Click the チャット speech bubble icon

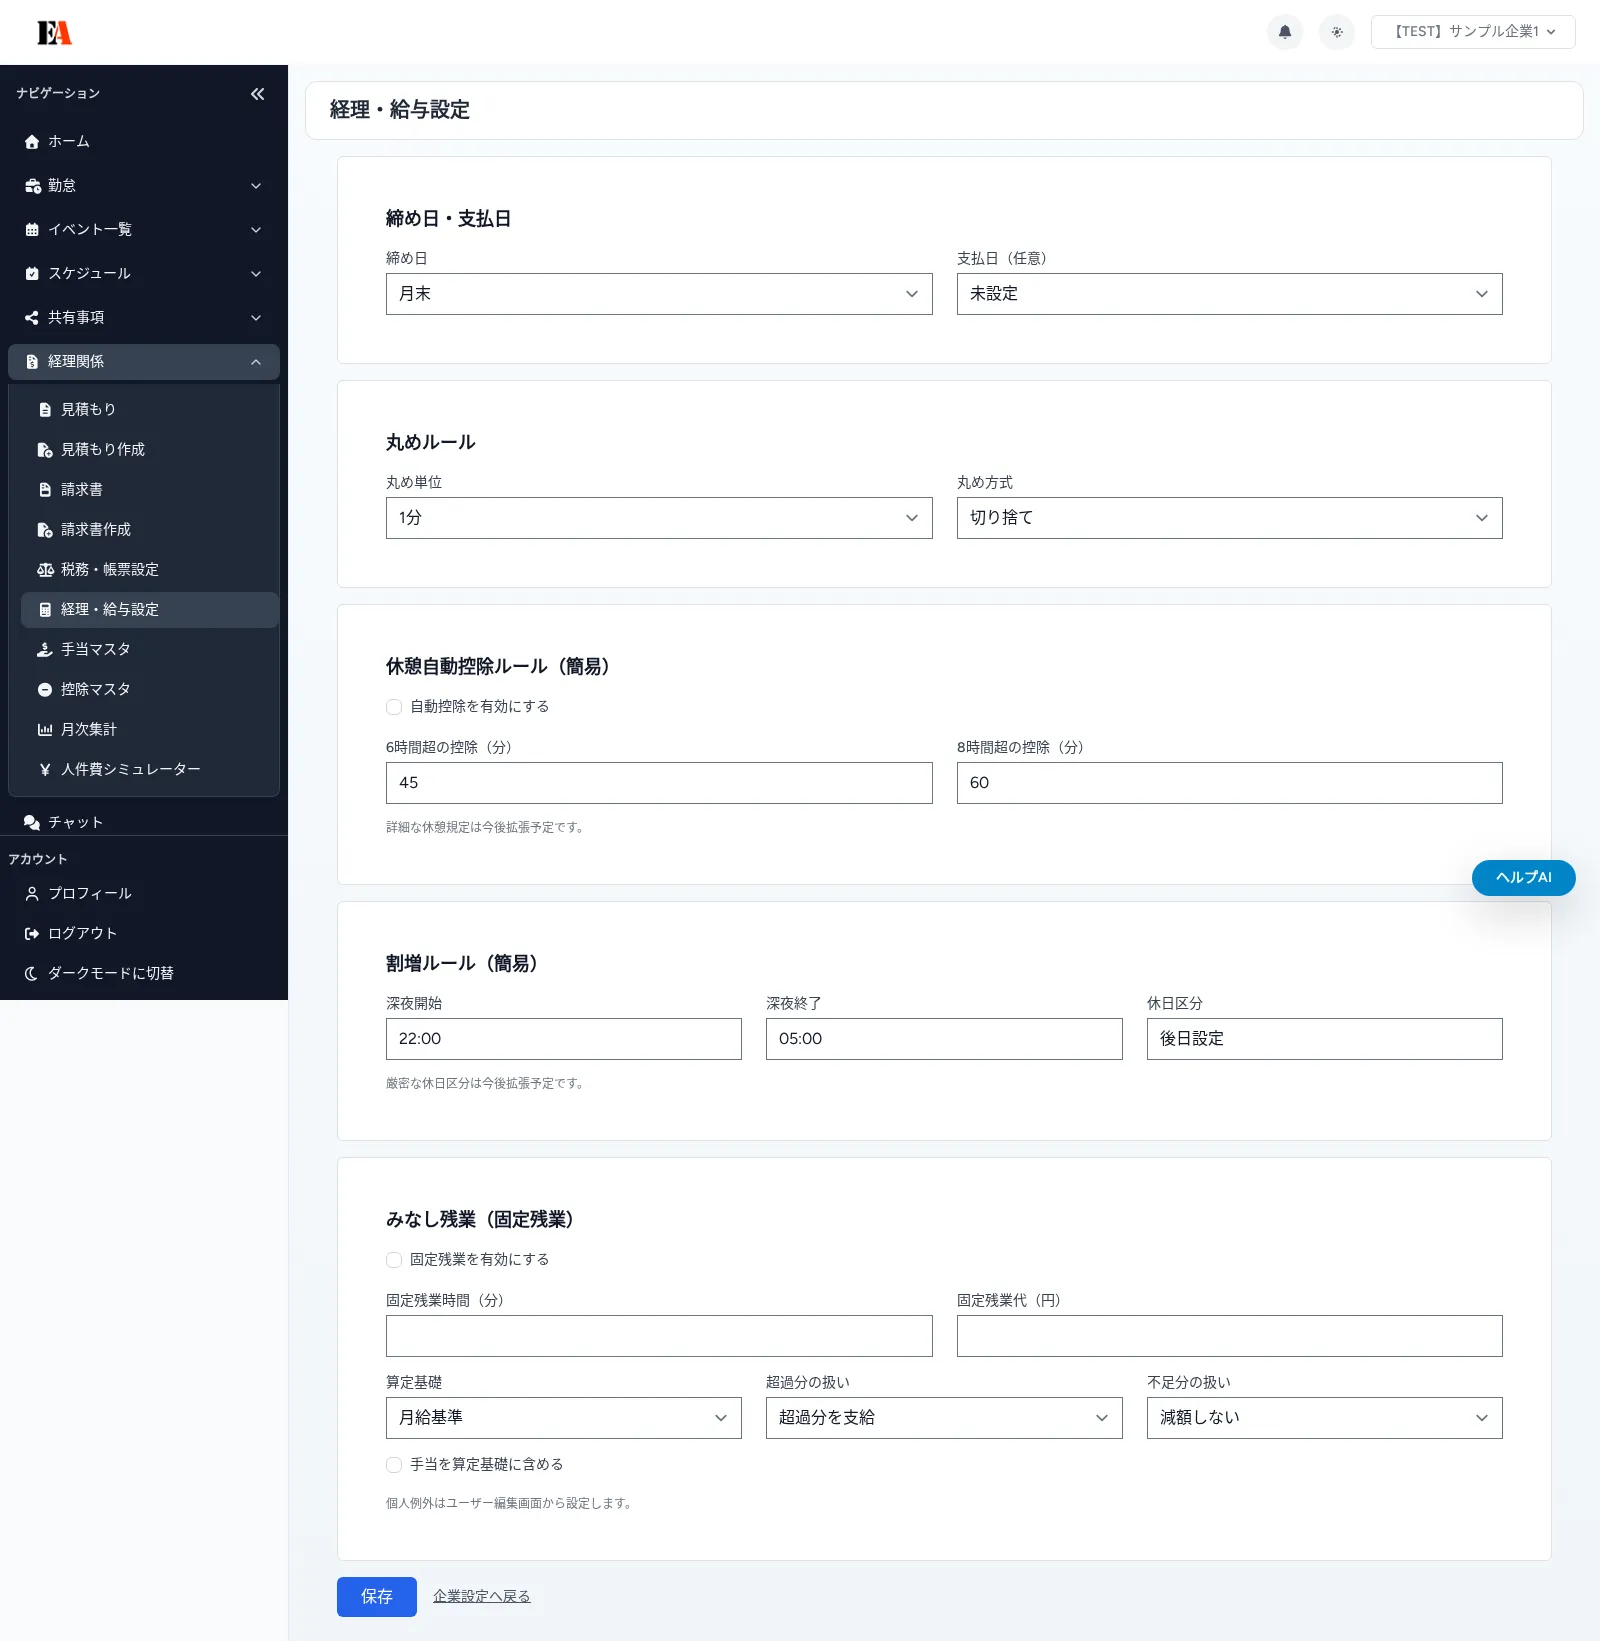[x=32, y=822]
